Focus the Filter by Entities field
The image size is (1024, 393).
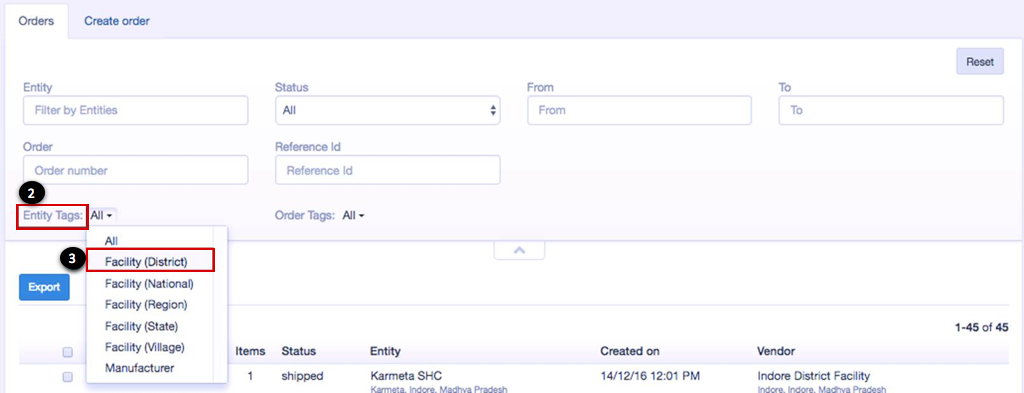136,110
